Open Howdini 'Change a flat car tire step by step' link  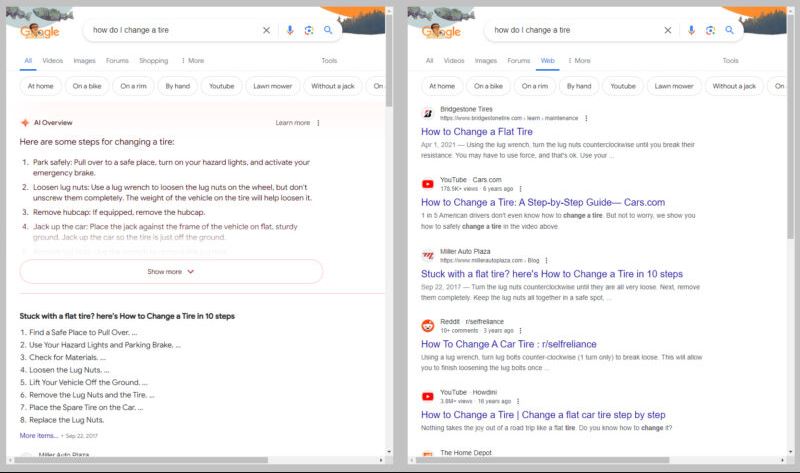(543, 415)
